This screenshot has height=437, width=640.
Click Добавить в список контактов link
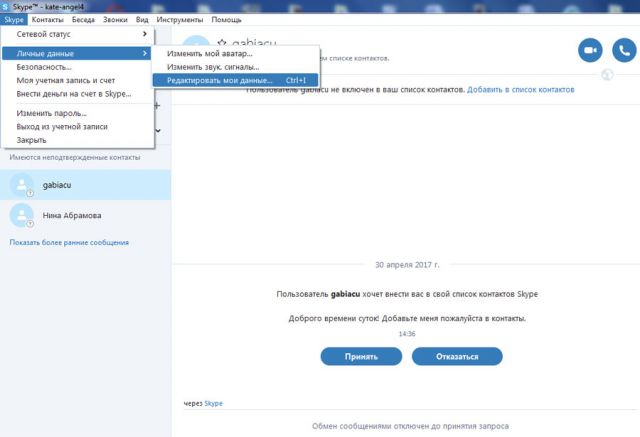(x=520, y=89)
